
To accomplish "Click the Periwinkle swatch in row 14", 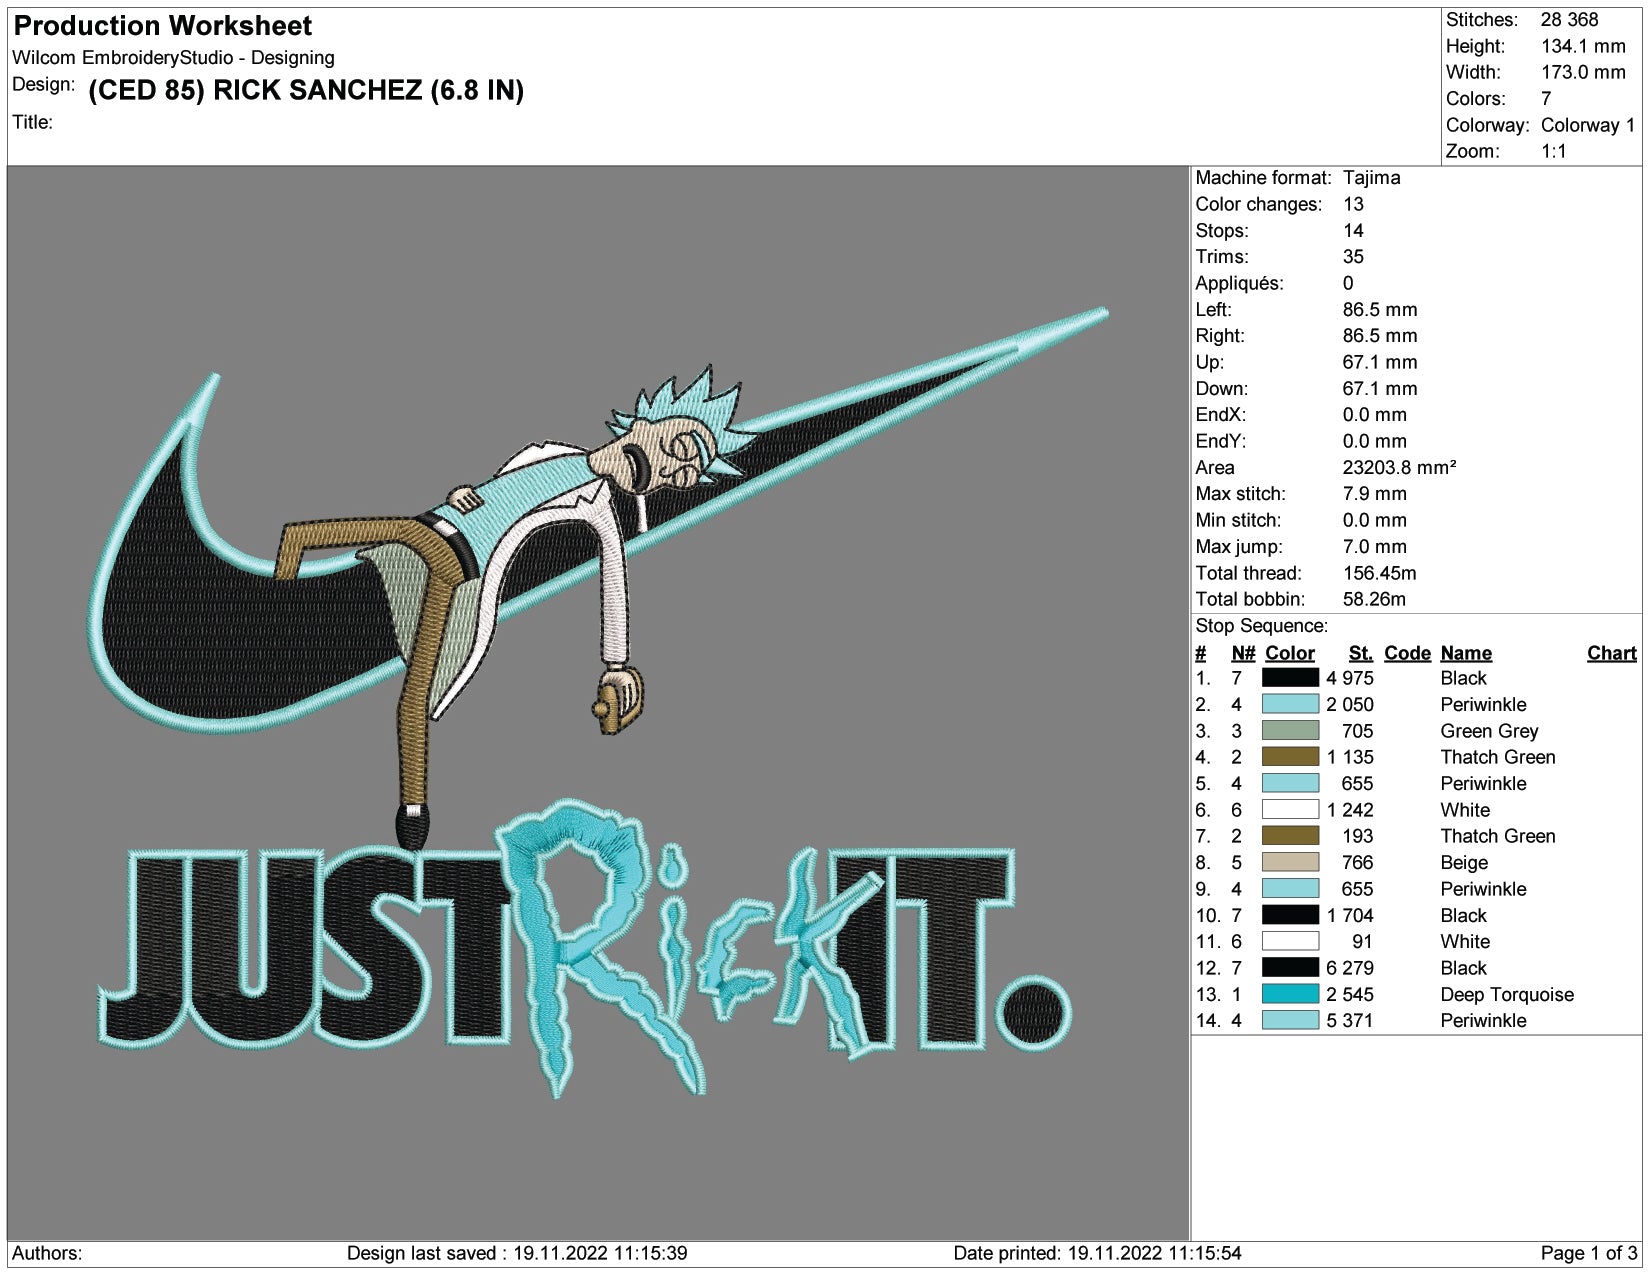I will coord(1290,1020).
